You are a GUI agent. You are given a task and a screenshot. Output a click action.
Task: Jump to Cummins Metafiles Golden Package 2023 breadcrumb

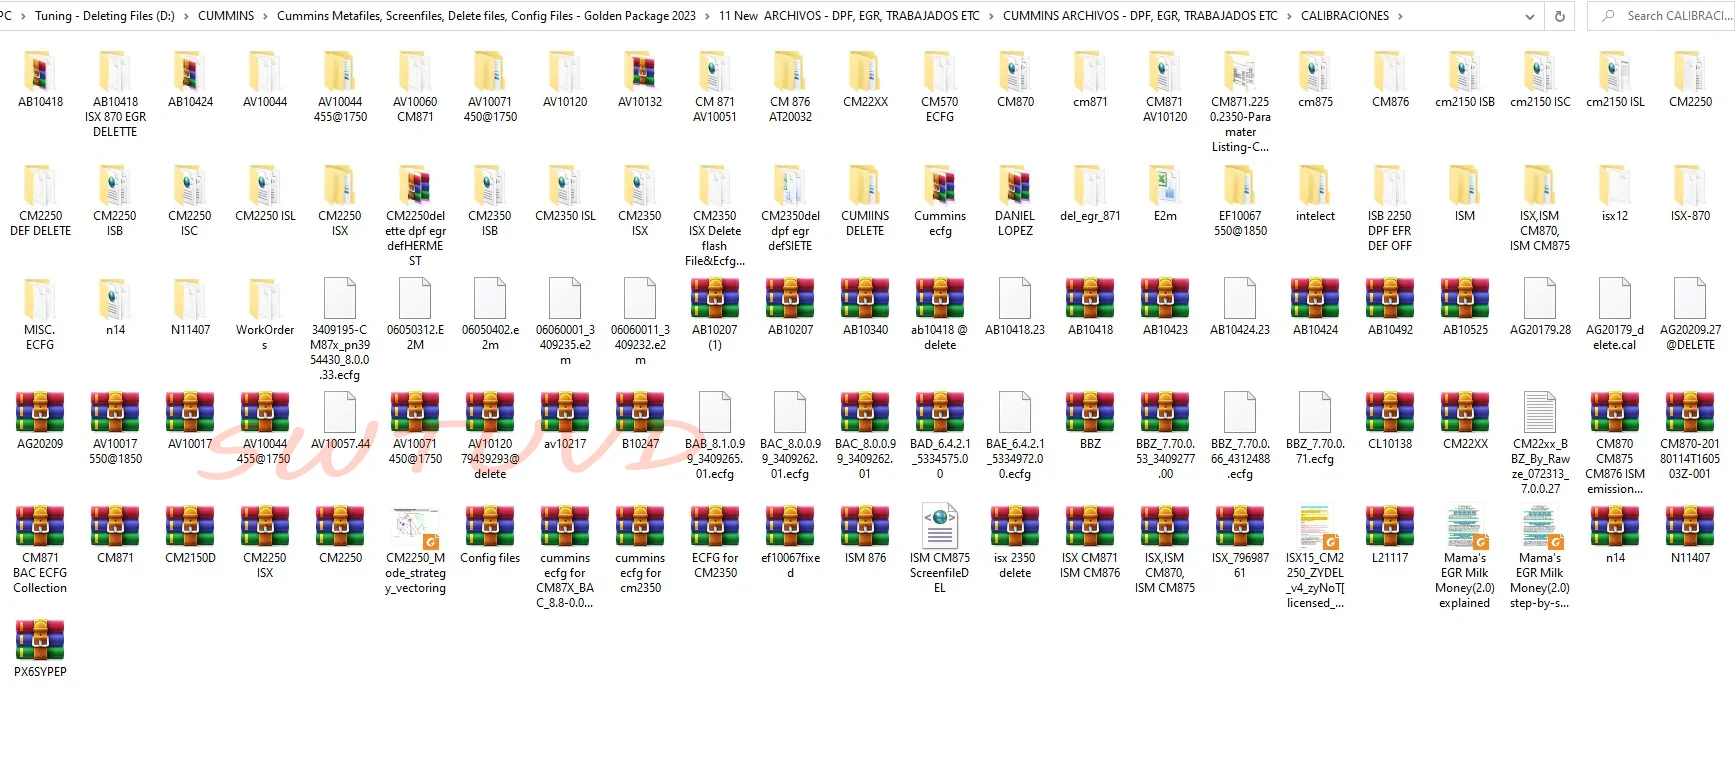tap(486, 16)
